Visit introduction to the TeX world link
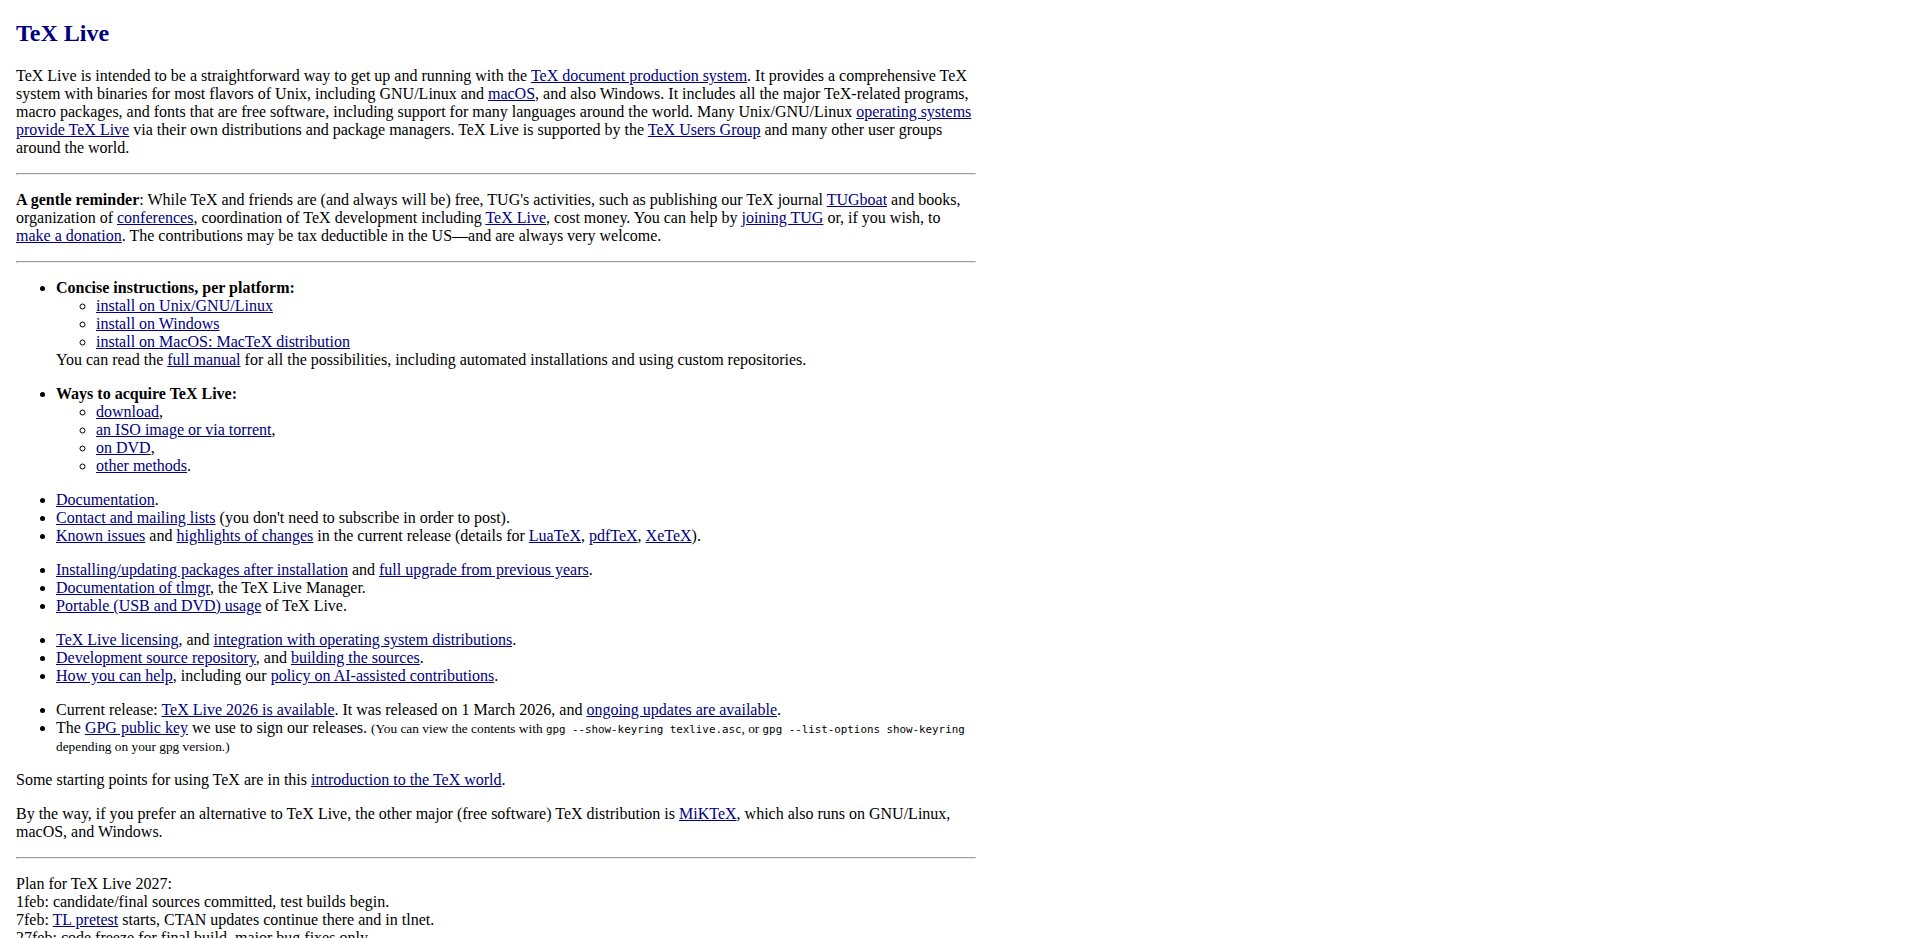The height and width of the screenshot is (938, 1920). (406, 780)
